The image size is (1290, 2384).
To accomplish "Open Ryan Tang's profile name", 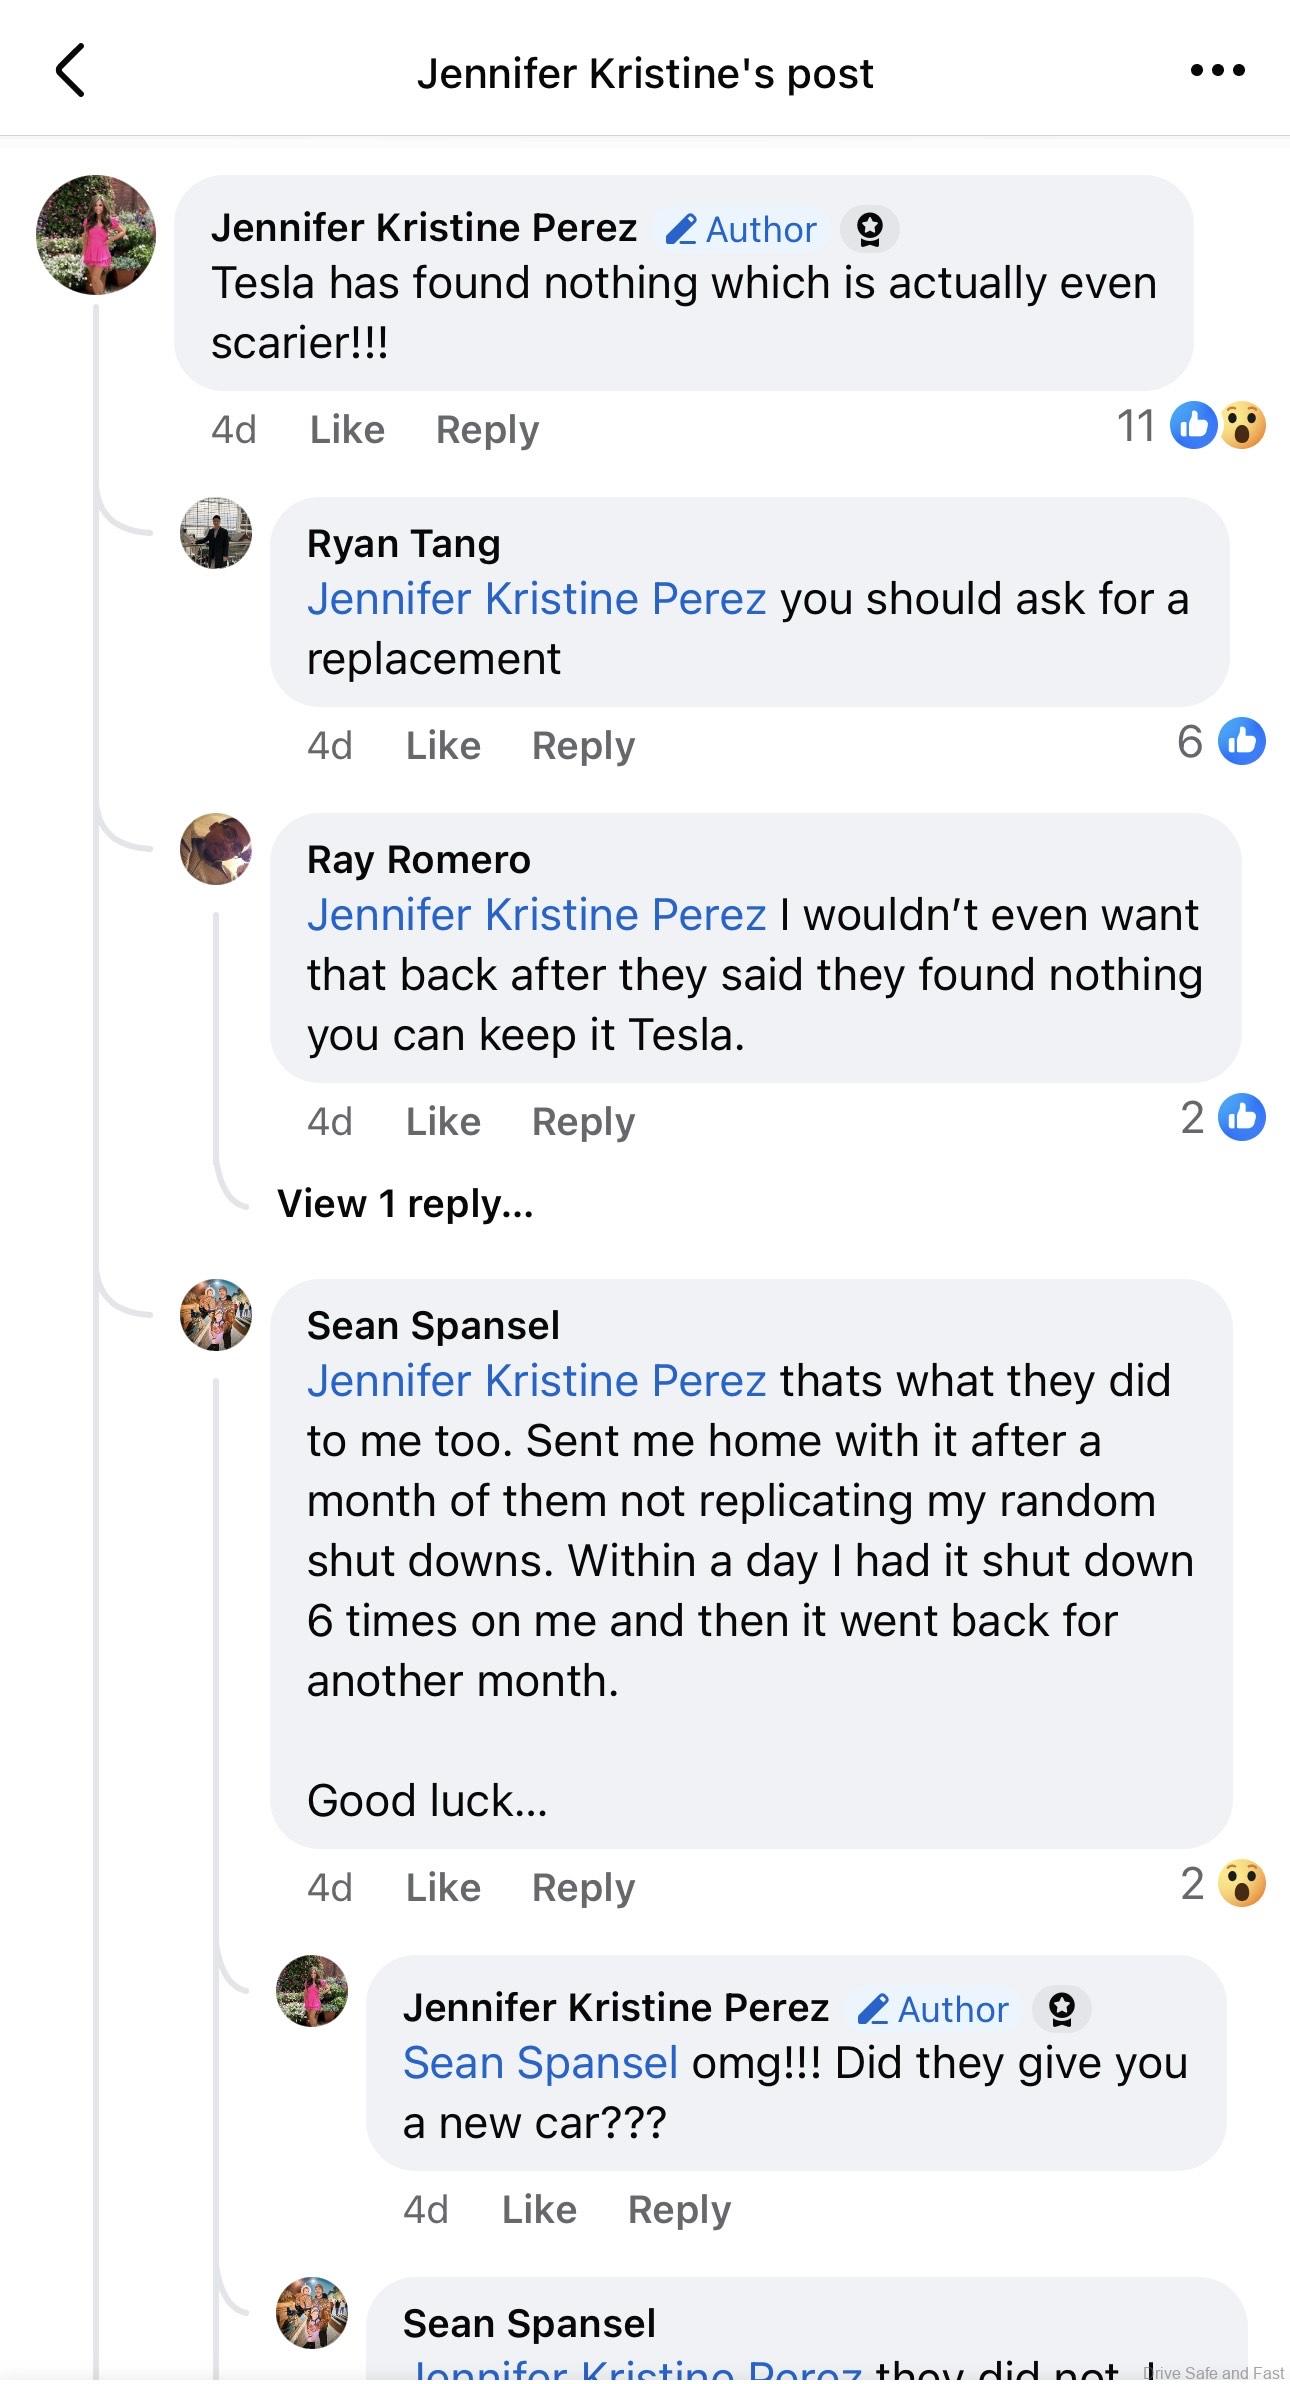I will (x=403, y=544).
